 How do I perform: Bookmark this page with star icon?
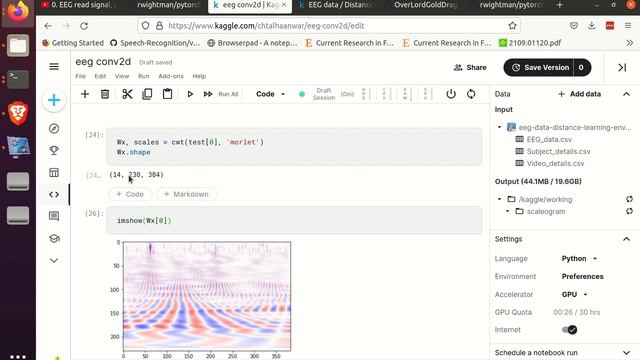tap(512, 26)
